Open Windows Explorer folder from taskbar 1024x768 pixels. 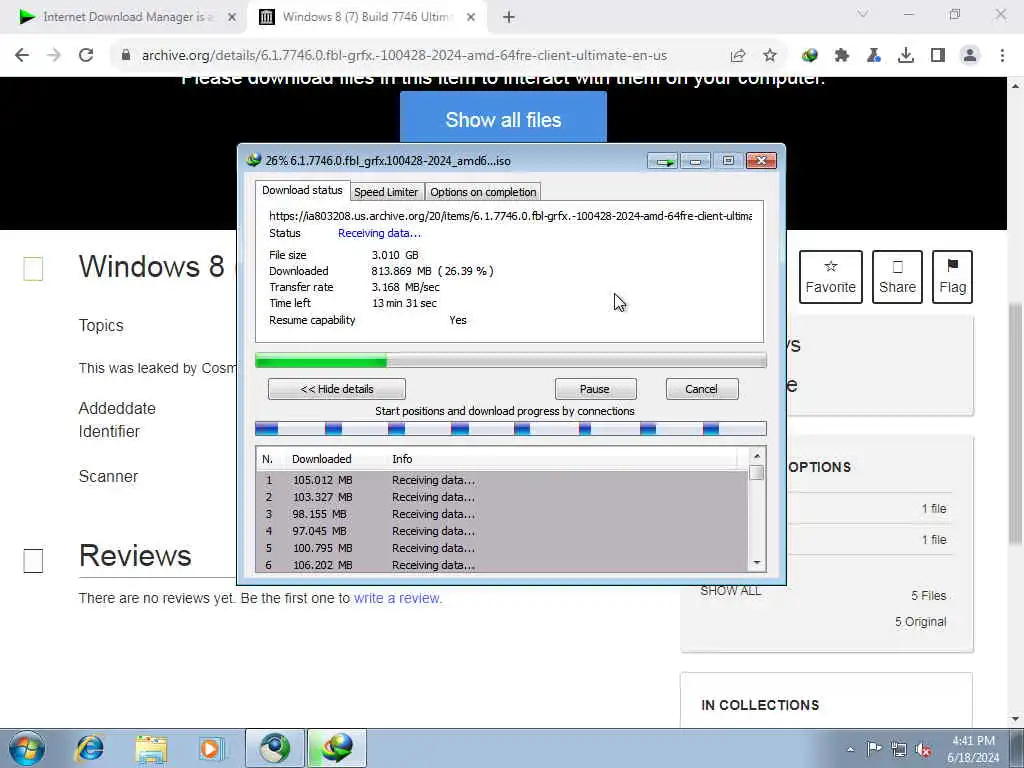[152, 748]
